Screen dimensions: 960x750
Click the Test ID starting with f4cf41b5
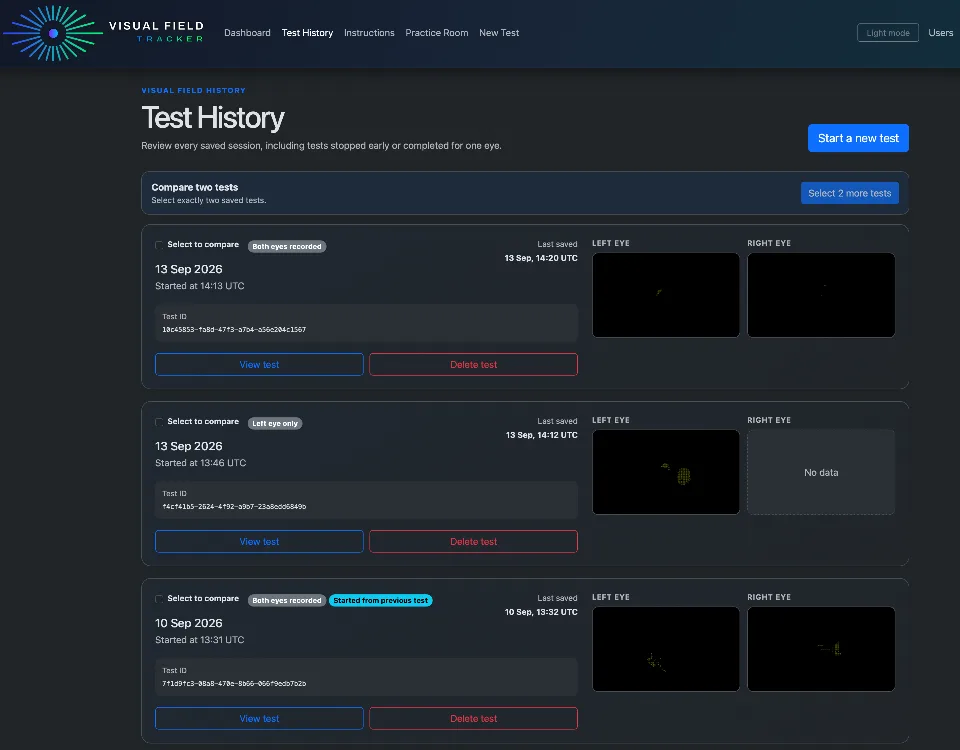[x=234, y=506]
